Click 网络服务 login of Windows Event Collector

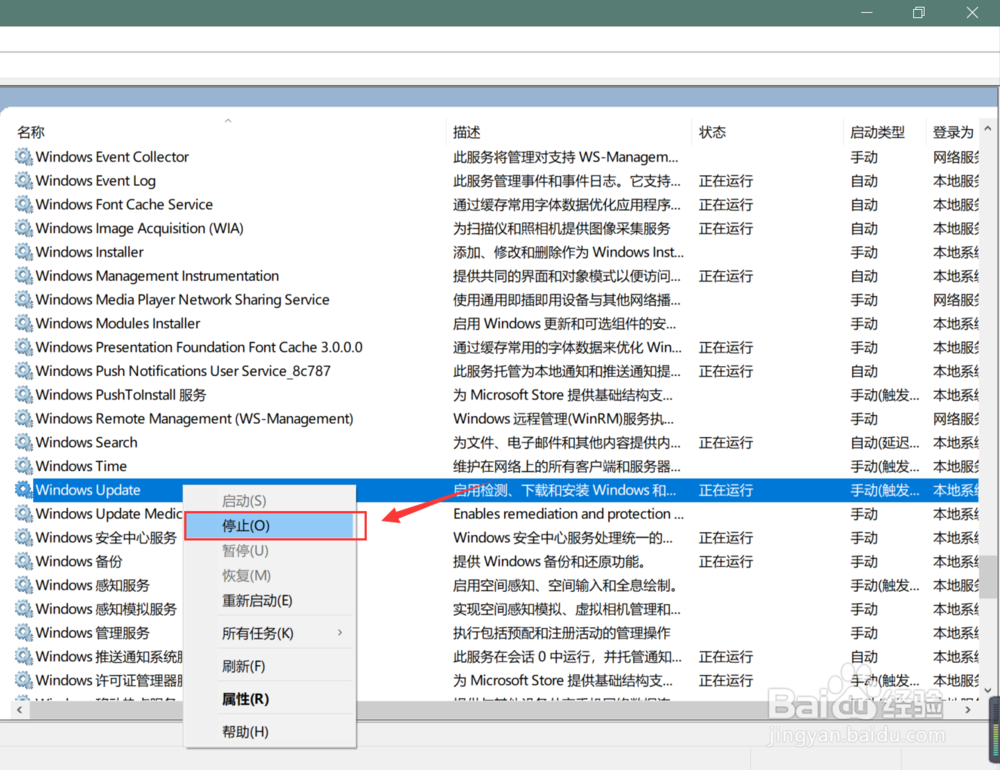click(955, 157)
